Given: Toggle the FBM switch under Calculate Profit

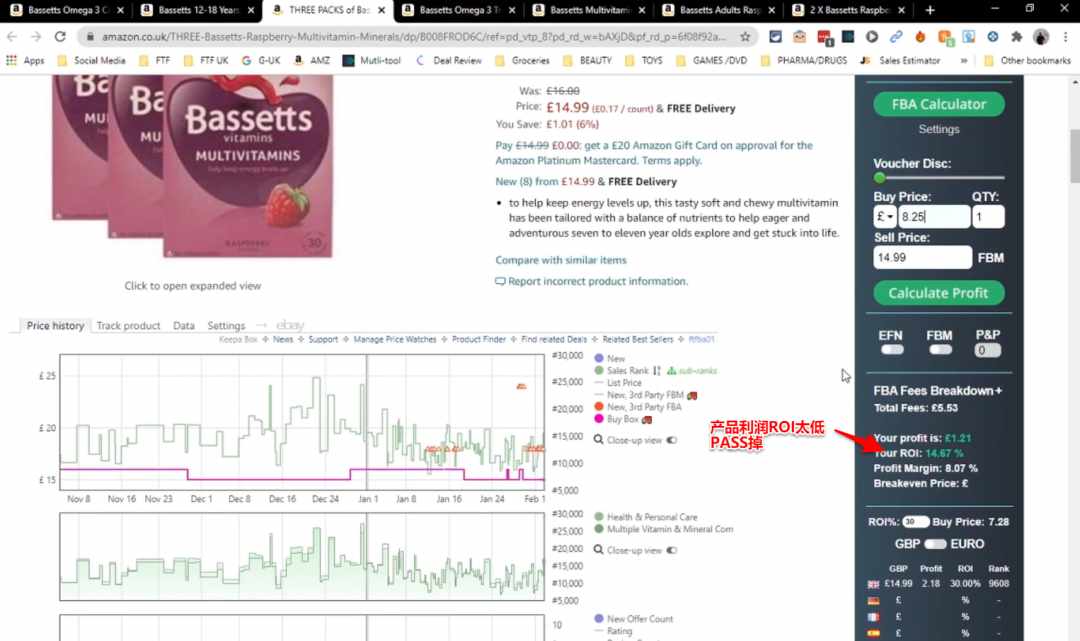Looking at the screenshot, I should (939, 350).
